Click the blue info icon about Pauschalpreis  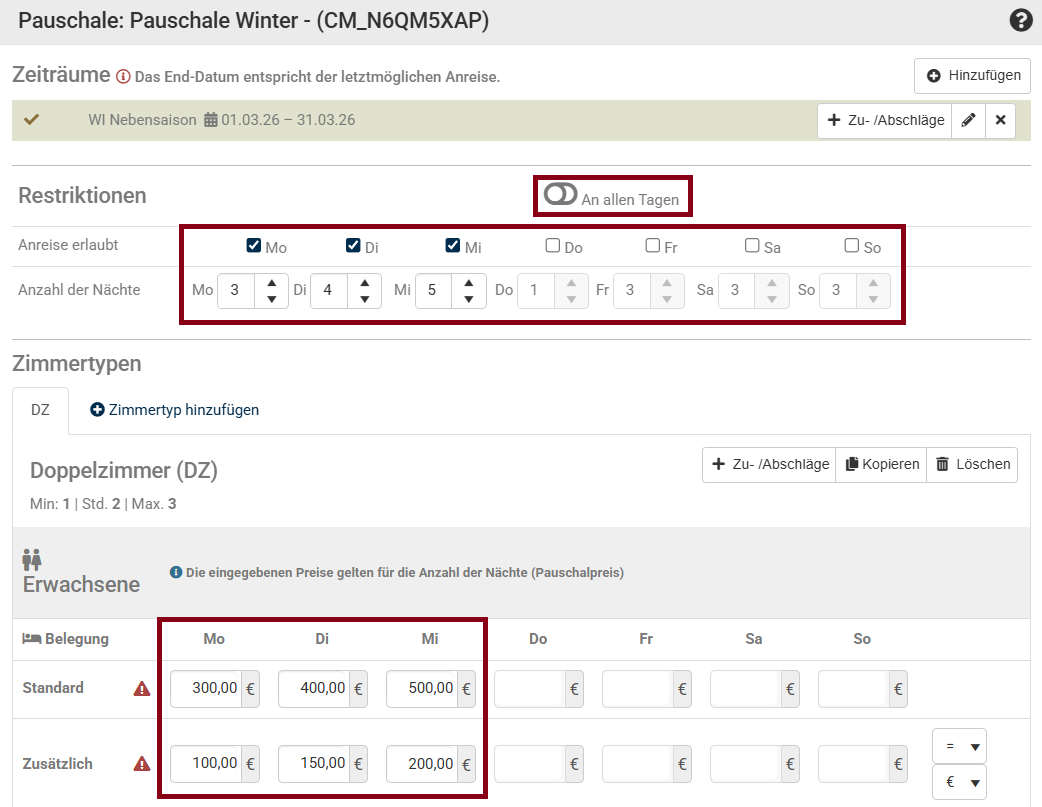click(176, 572)
